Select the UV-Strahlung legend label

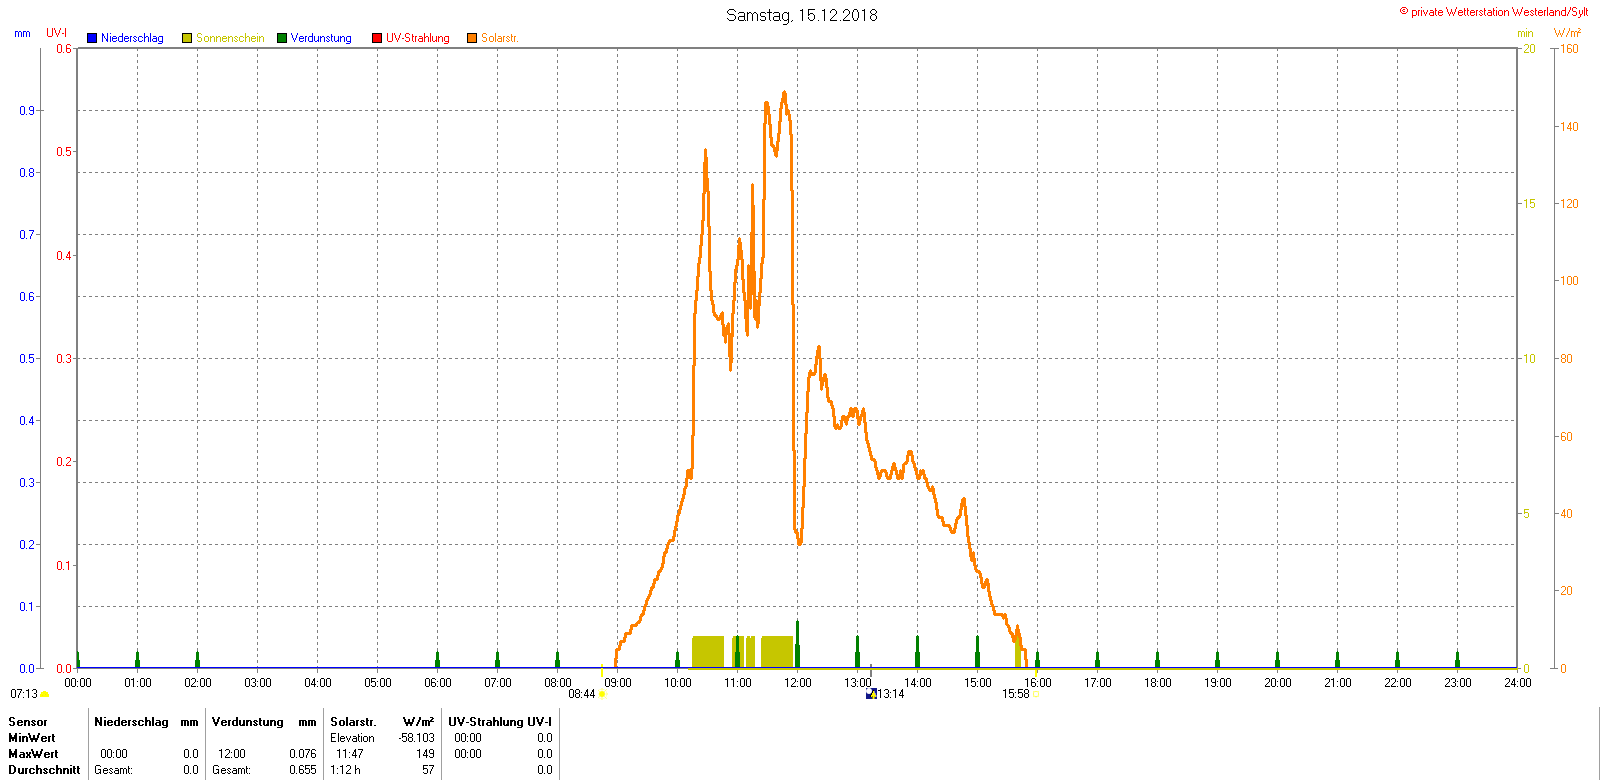click(x=418, y=38)
